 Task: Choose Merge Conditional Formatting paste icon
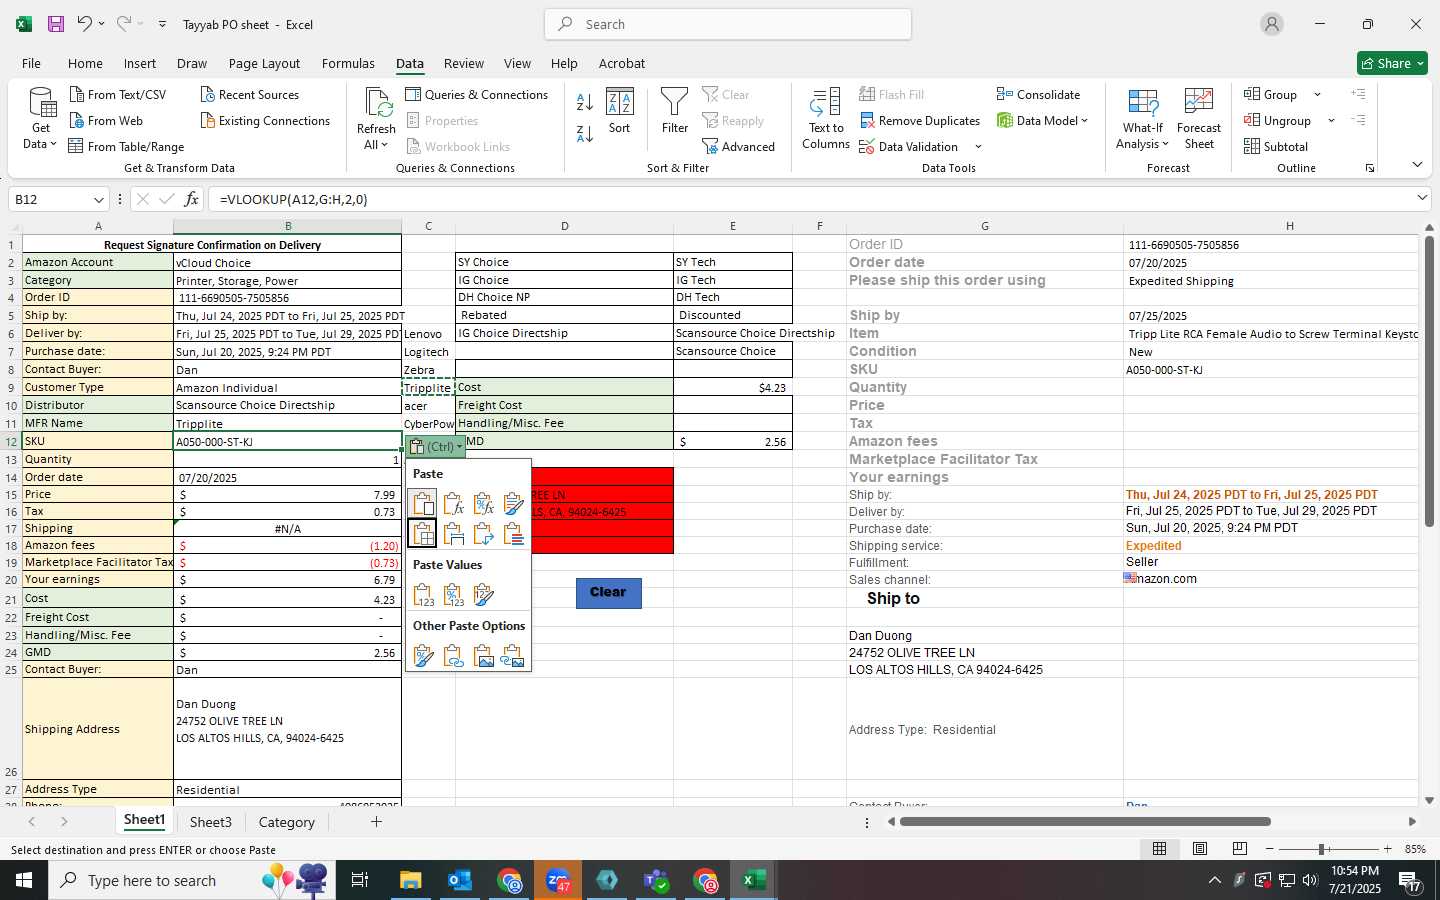(513, 533)
